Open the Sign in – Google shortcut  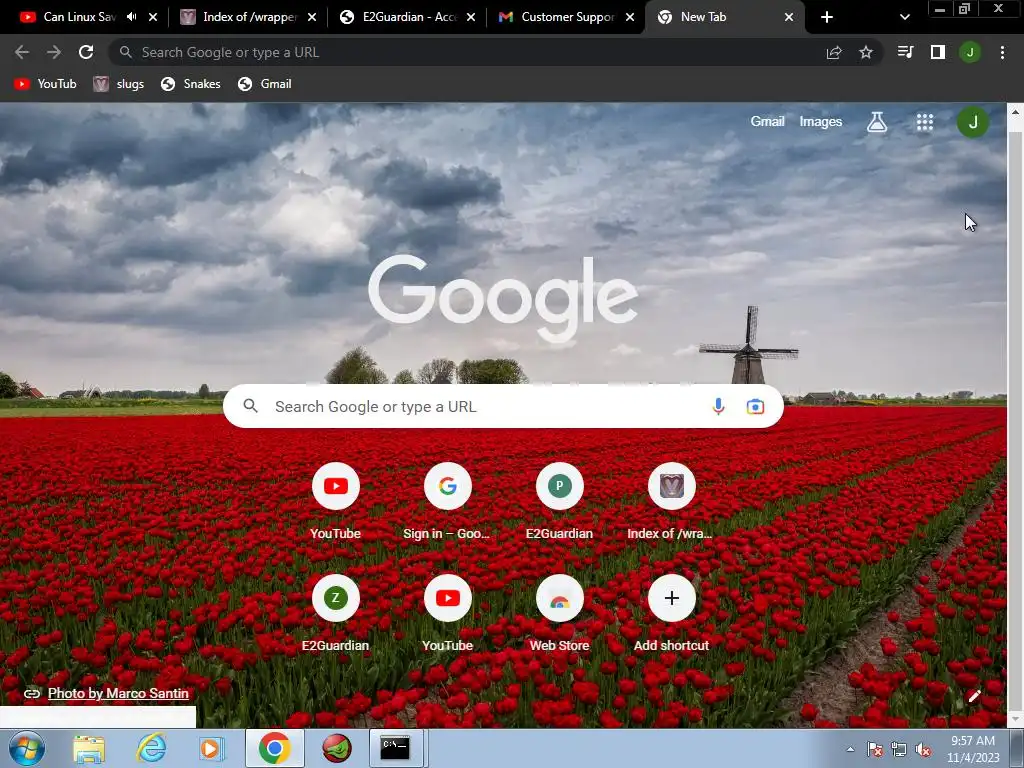click(447, 502)
